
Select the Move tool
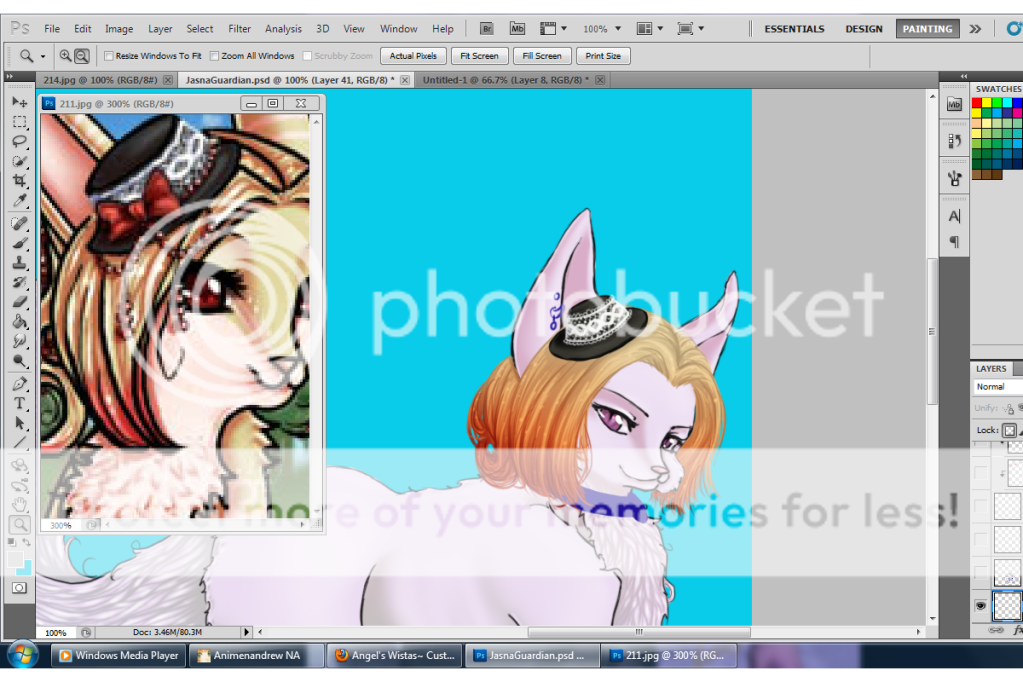tap(19, 102)
